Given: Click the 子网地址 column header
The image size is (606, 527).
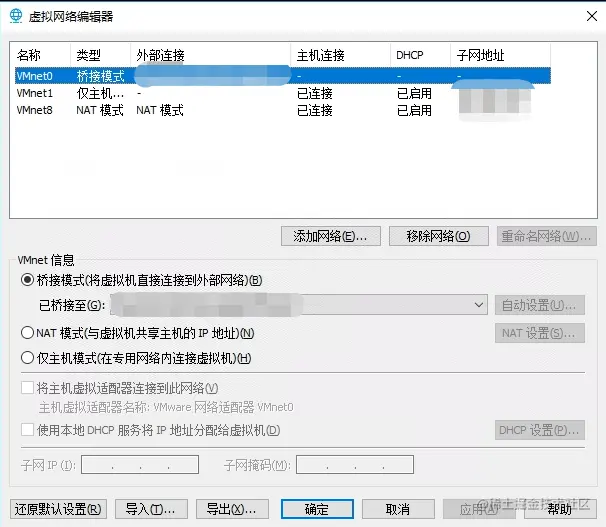Looking at the screenshot, I should coord(500,55).
